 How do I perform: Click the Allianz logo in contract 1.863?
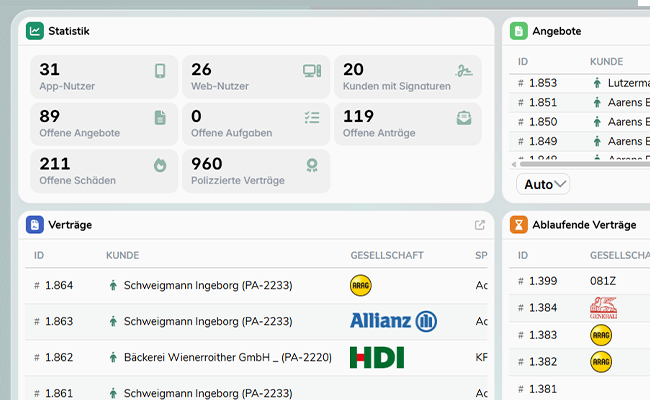click(393, 321)
